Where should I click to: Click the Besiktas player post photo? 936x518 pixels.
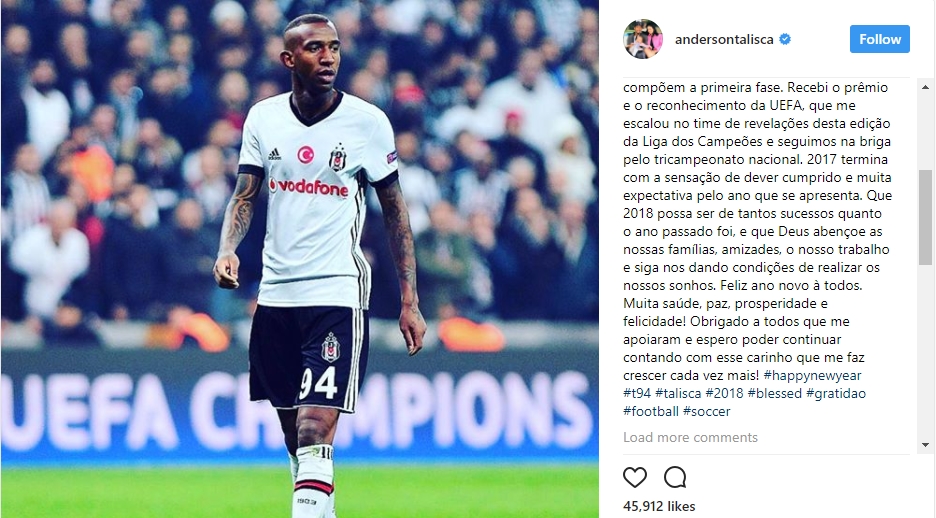300,259
